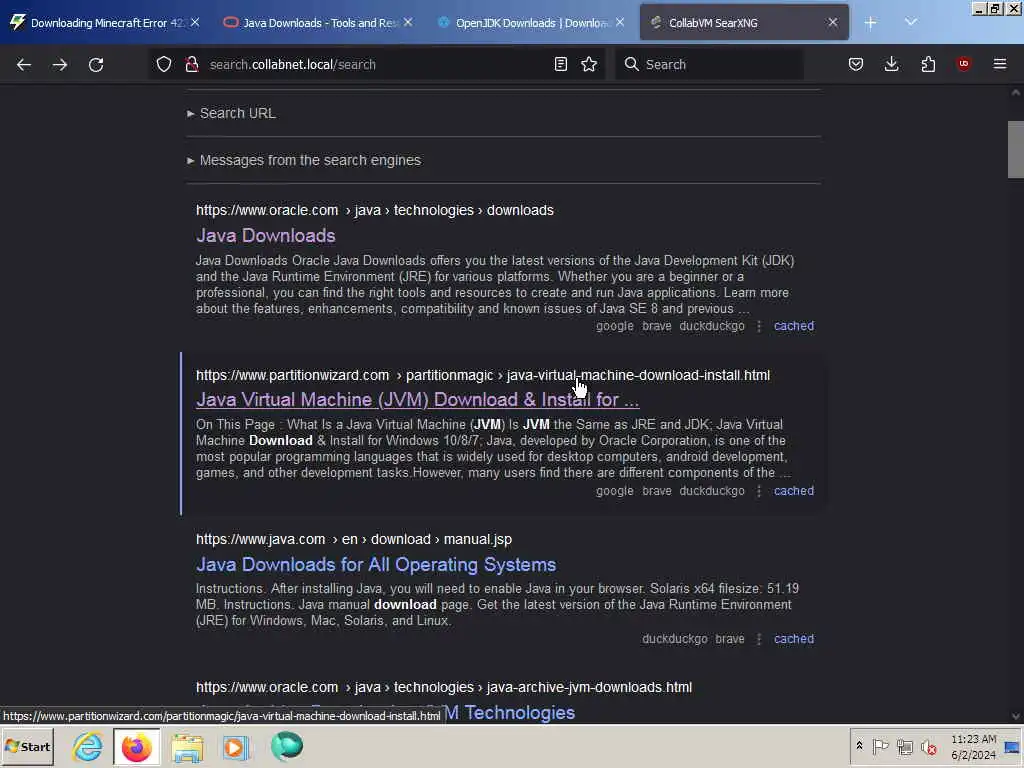The width and height of the screenshot is (1024, 768).
Task: Click the partitionwizard.com result URL
Action: click(x=483, y=376)
